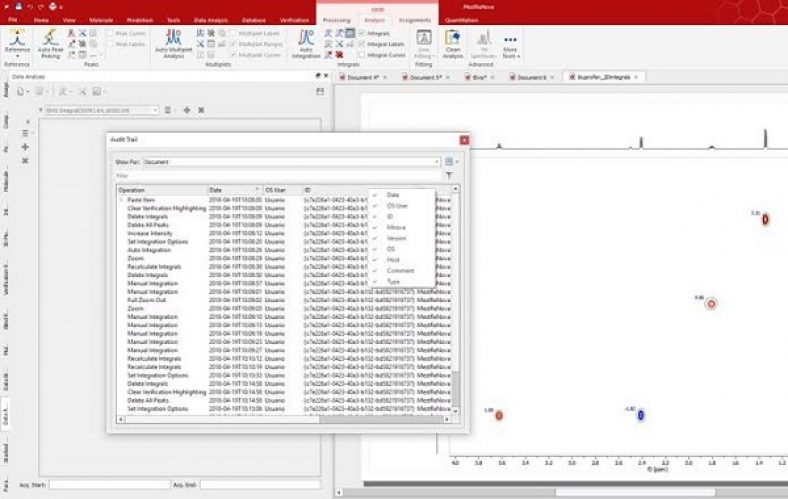
Task: Expand the Paste Item row in Audit Trail
Action: tap(121, 200)
